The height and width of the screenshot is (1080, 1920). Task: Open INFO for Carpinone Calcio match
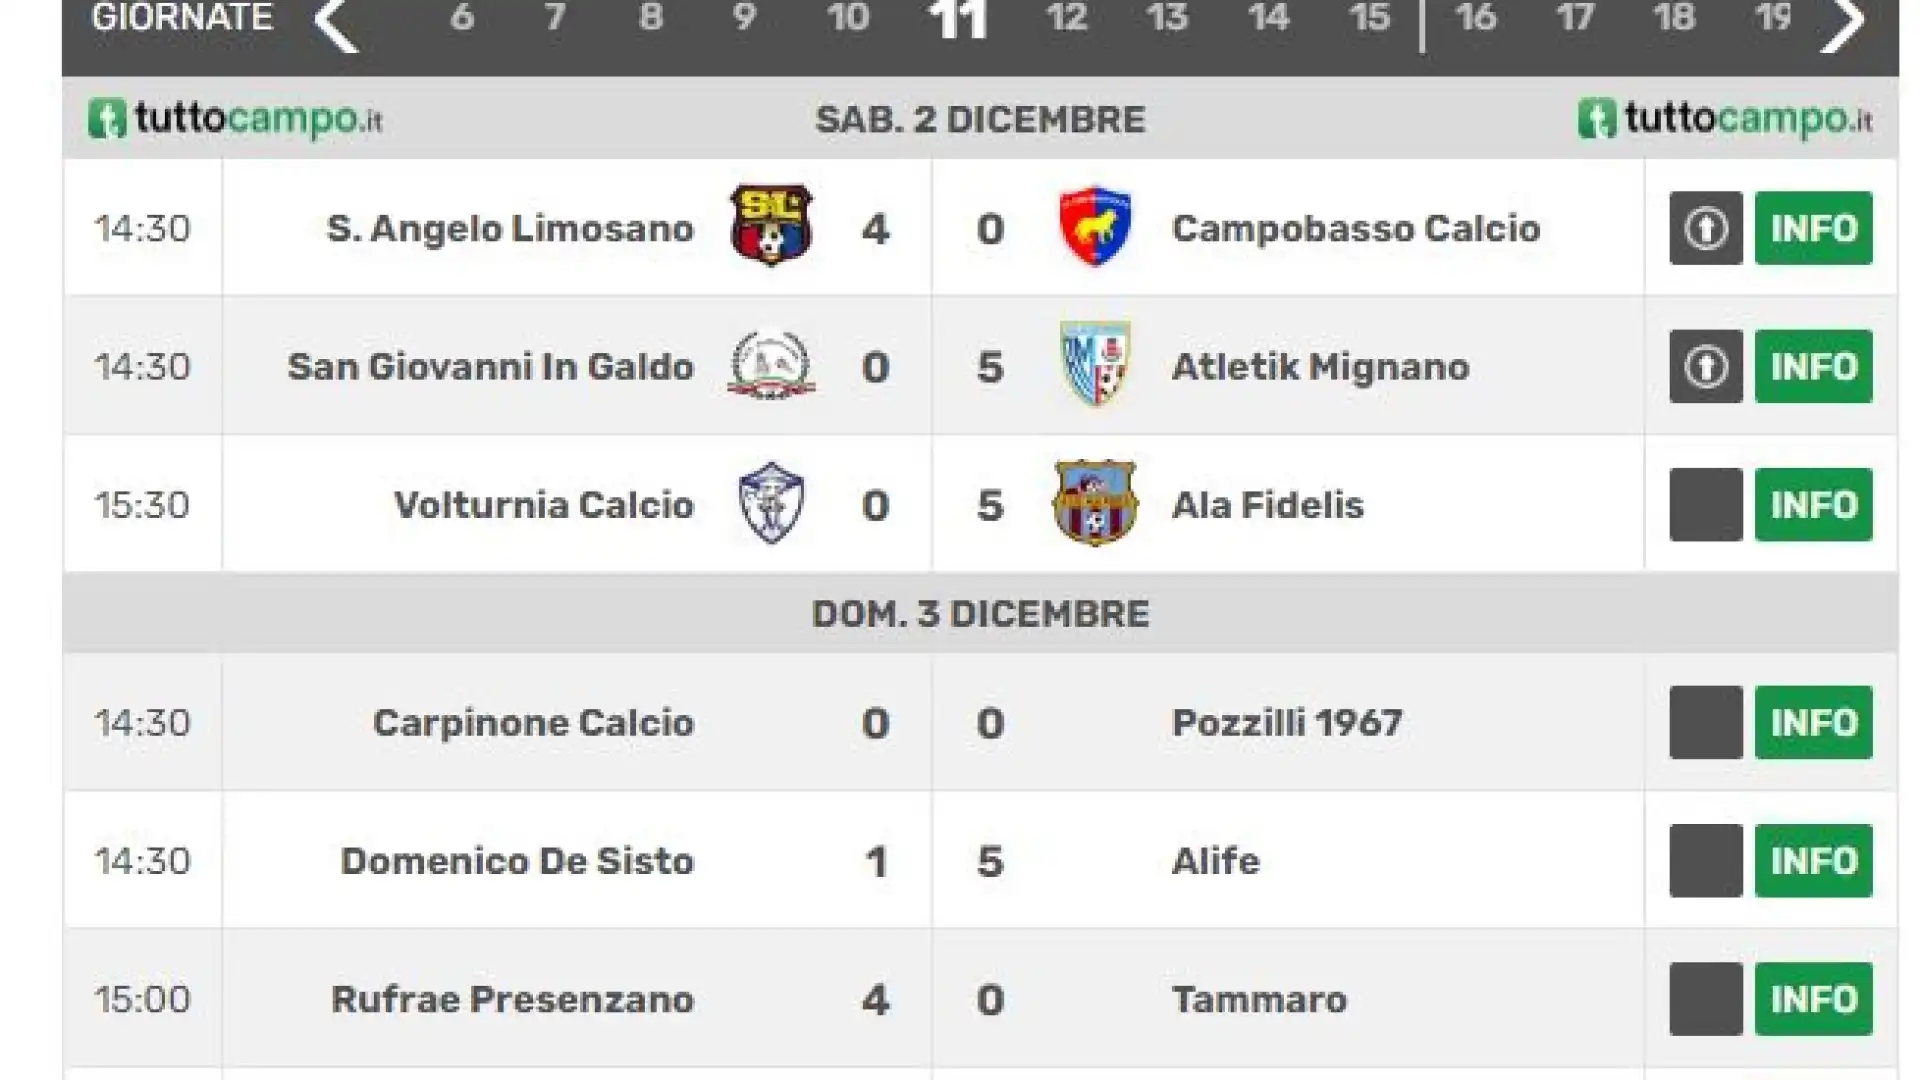click(1813, 722)
